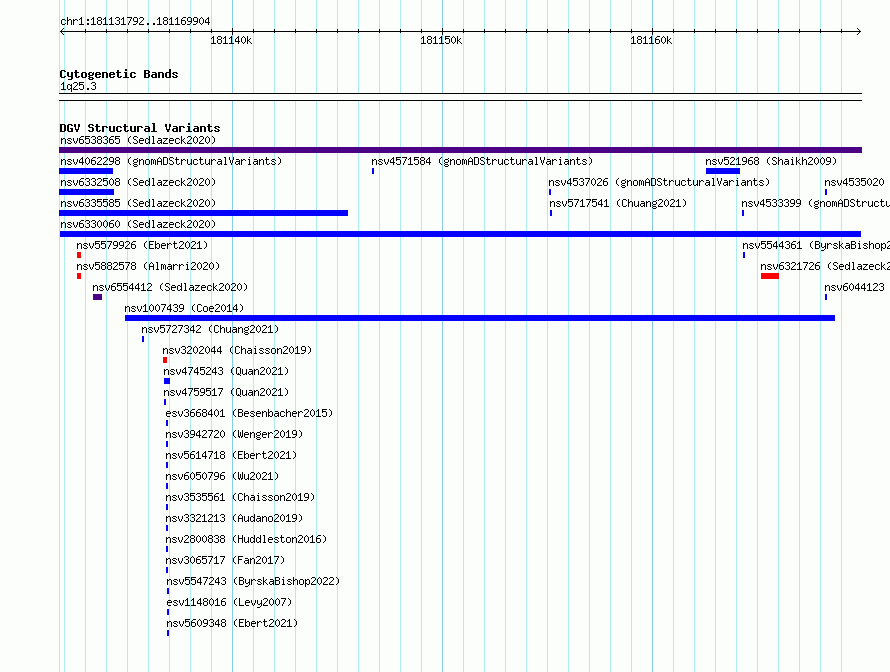This screenshot has height=672, width=890.
Task: Select the small blue nsv4745243 bar
Action: click(x=167, y=381)
